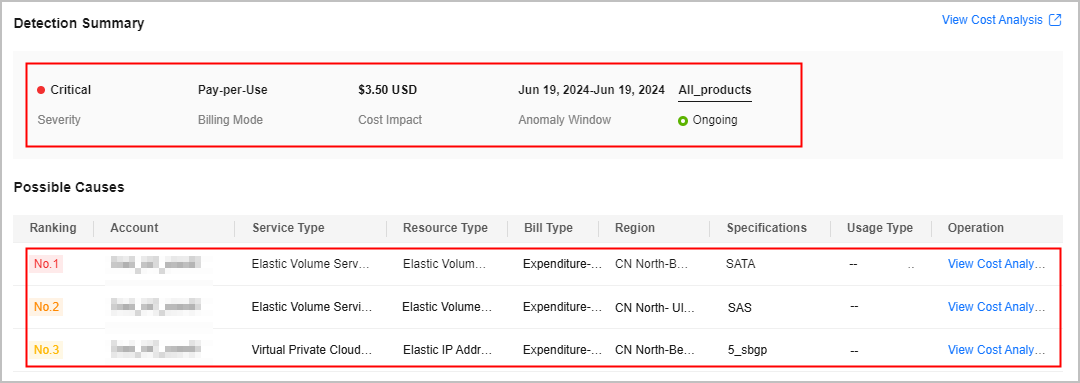Click the green Ongoing status icon
Image resolution: width=1080 pixels, height=383 pixels.
[x=683, y=121]
